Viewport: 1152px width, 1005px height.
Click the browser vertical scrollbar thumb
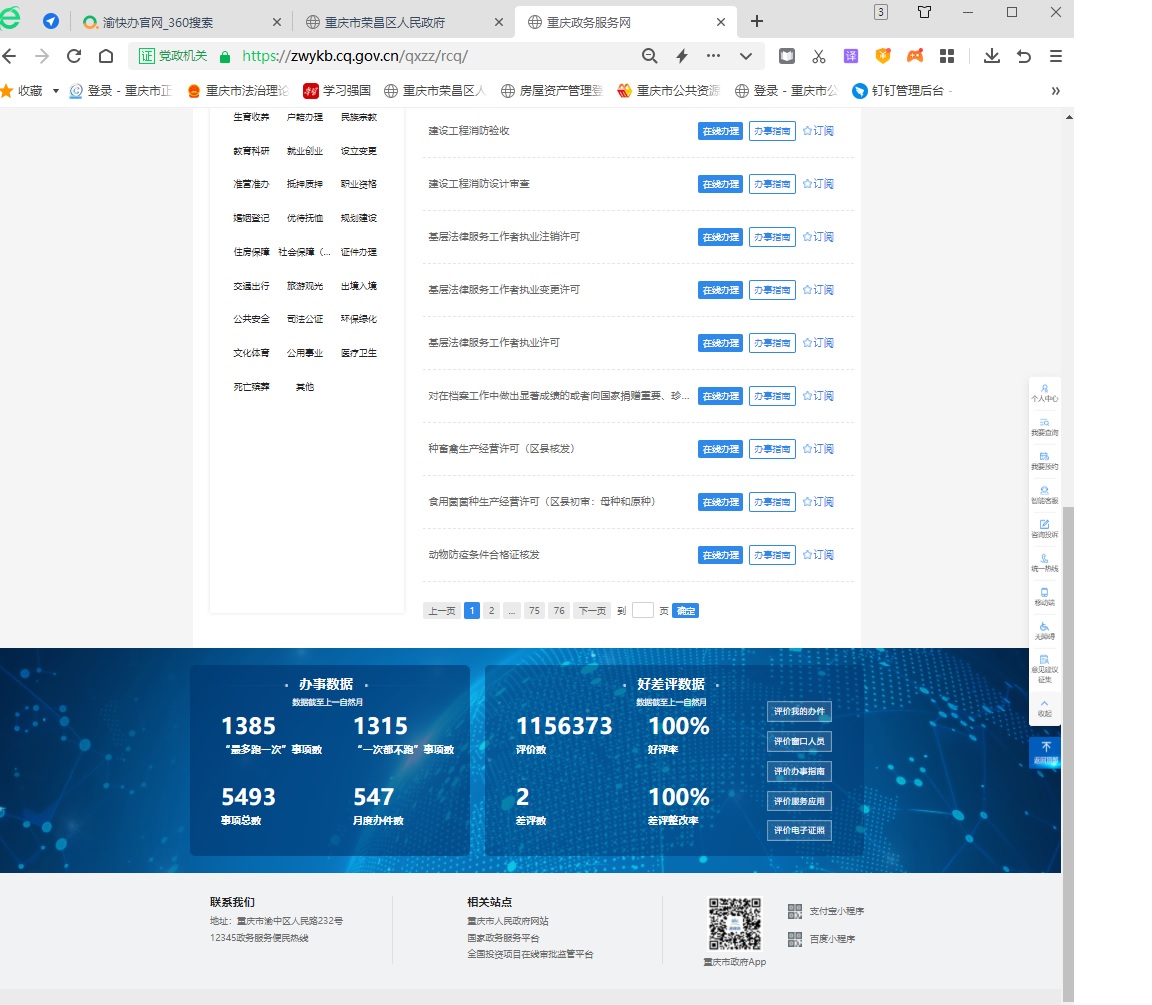(x=1068, y=753)
